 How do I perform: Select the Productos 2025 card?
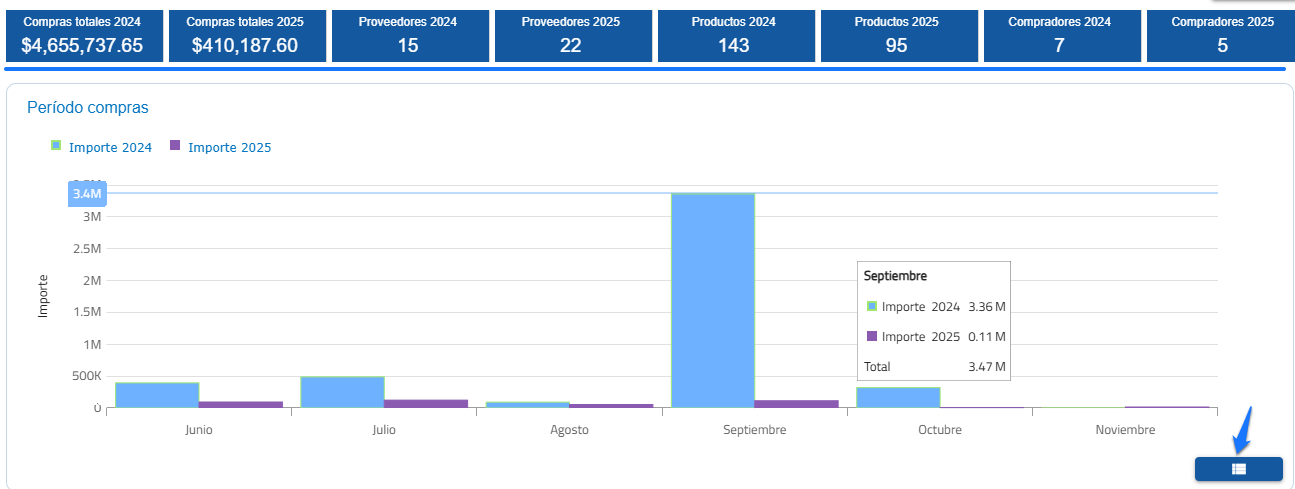click(x=897, y=36)
